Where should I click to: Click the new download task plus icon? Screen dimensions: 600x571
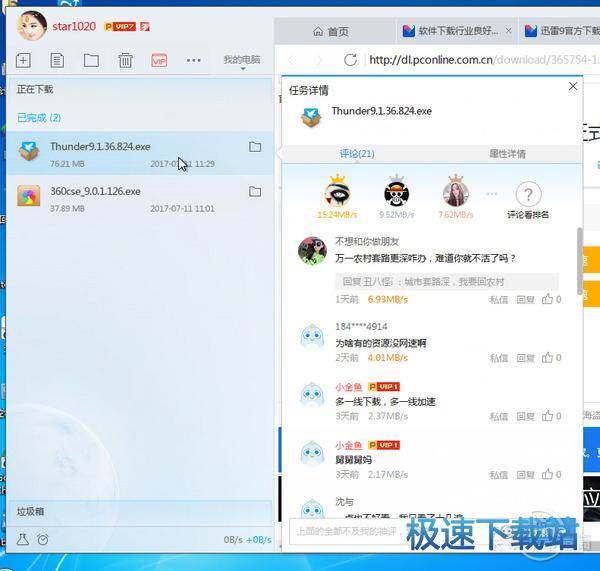23,60
